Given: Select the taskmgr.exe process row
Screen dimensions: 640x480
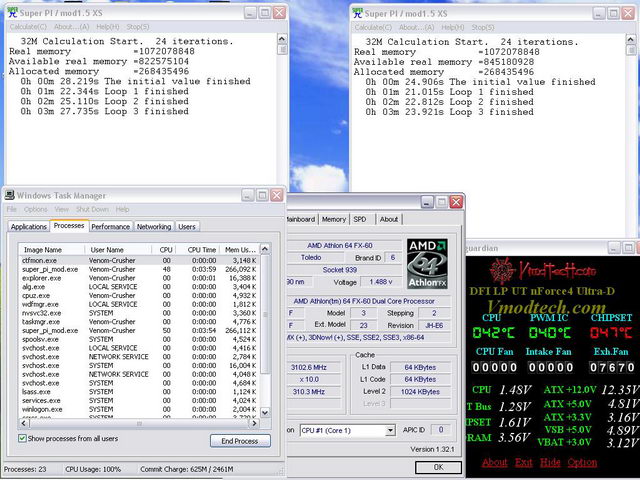Looking at the screenshot, I should pyautogui.click(x=139, y=322).
